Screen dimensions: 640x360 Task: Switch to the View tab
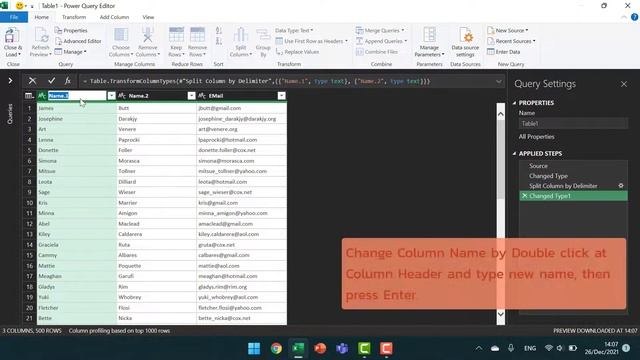pyautogui.click(x=148, y=17)
